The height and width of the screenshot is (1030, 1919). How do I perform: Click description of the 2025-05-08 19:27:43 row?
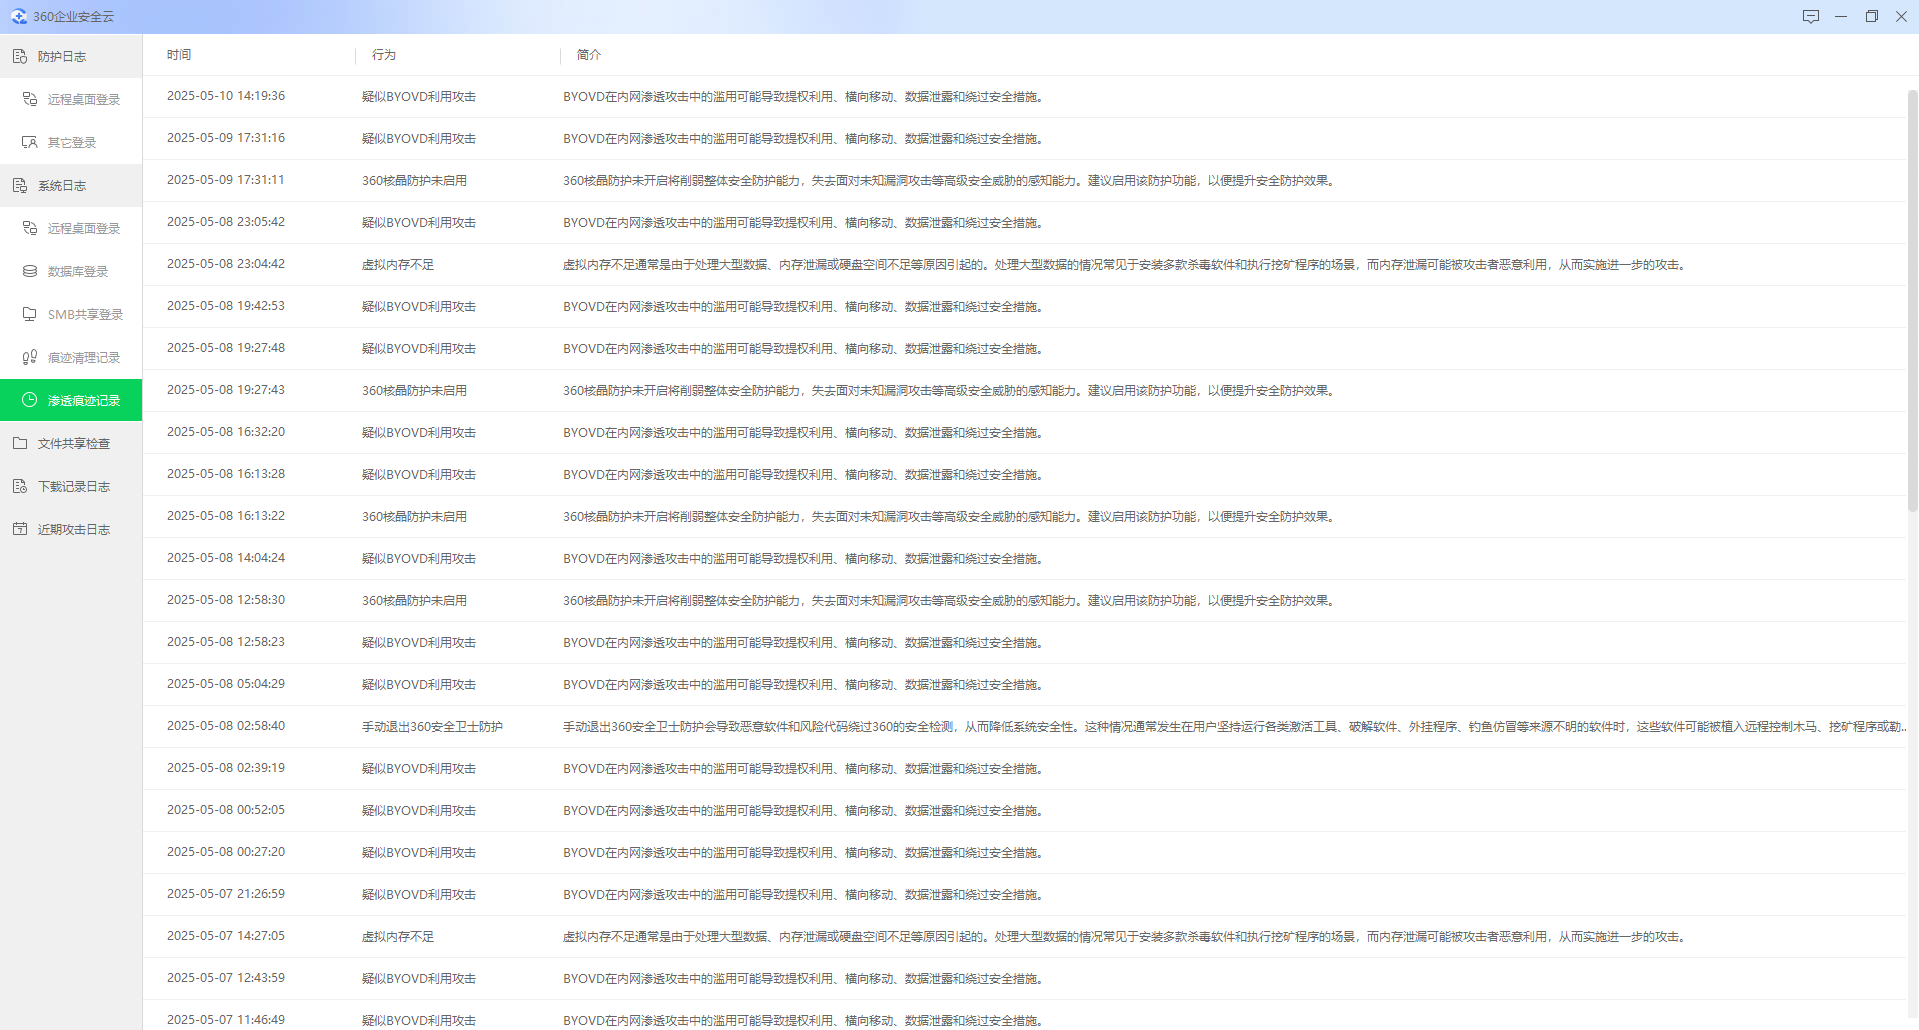950,391
